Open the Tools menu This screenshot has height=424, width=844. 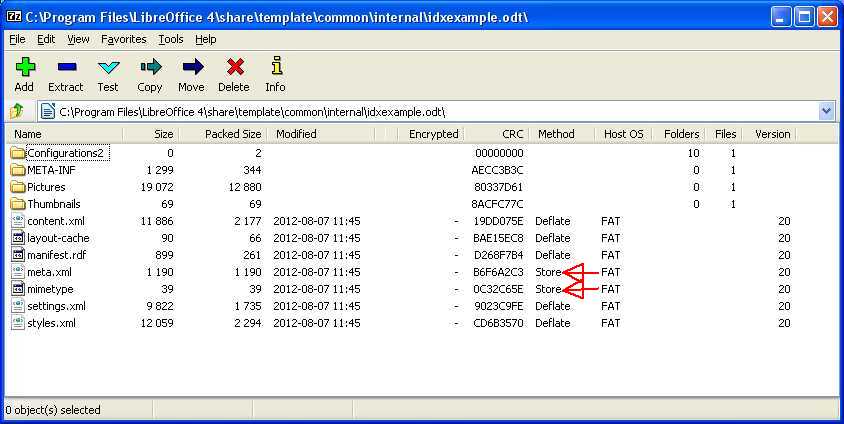point(170,39)
